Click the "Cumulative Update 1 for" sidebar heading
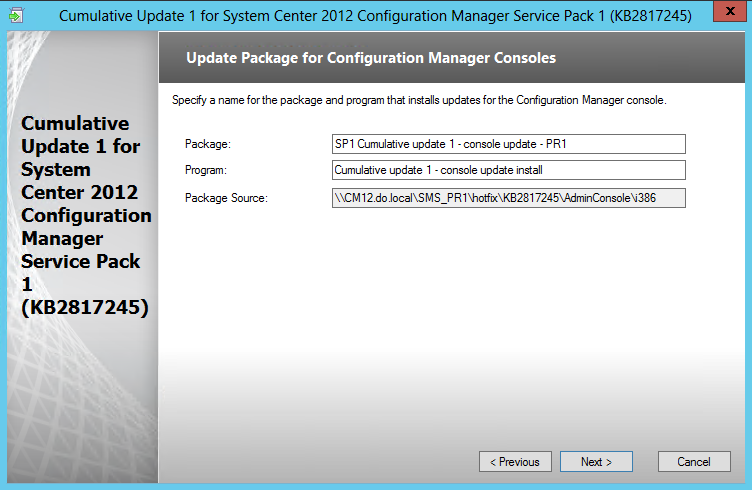This screenshot has height=490, width=752. pyautogui.click(x=81, y=135)
